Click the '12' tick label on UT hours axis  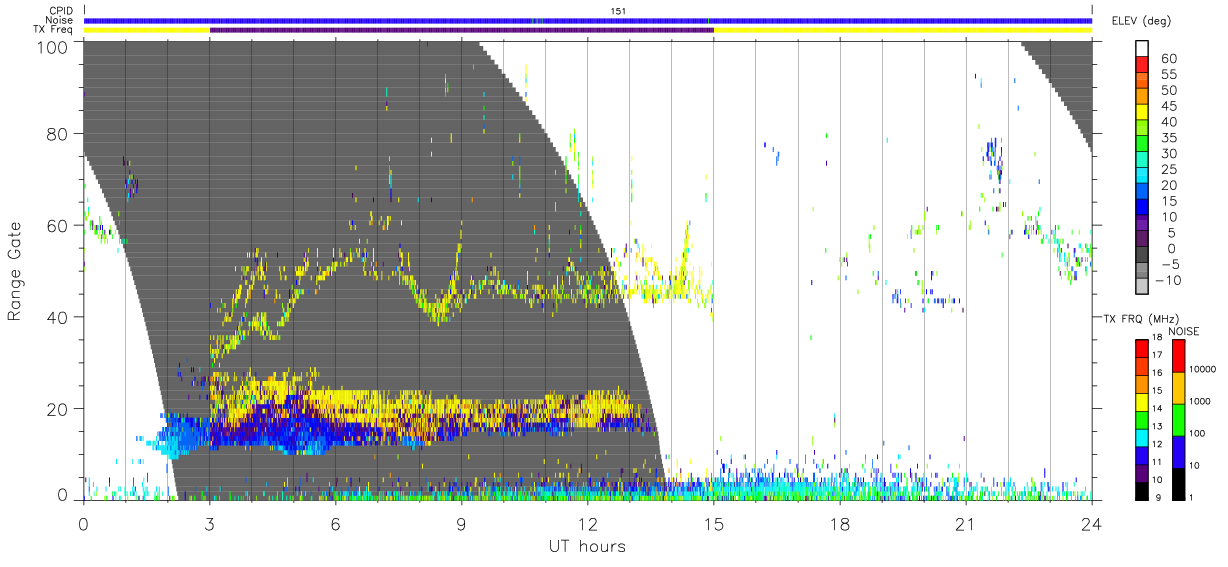point(587,522)
